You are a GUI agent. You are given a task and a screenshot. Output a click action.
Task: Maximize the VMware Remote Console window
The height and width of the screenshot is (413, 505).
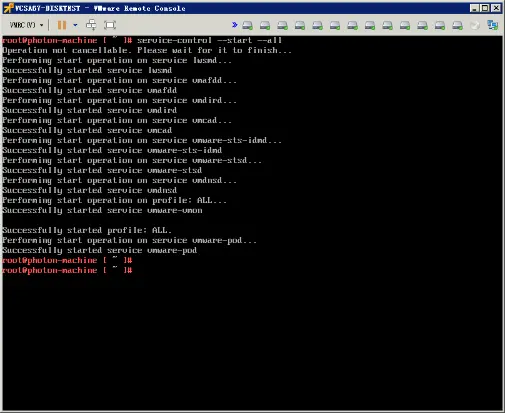(485, 8)
